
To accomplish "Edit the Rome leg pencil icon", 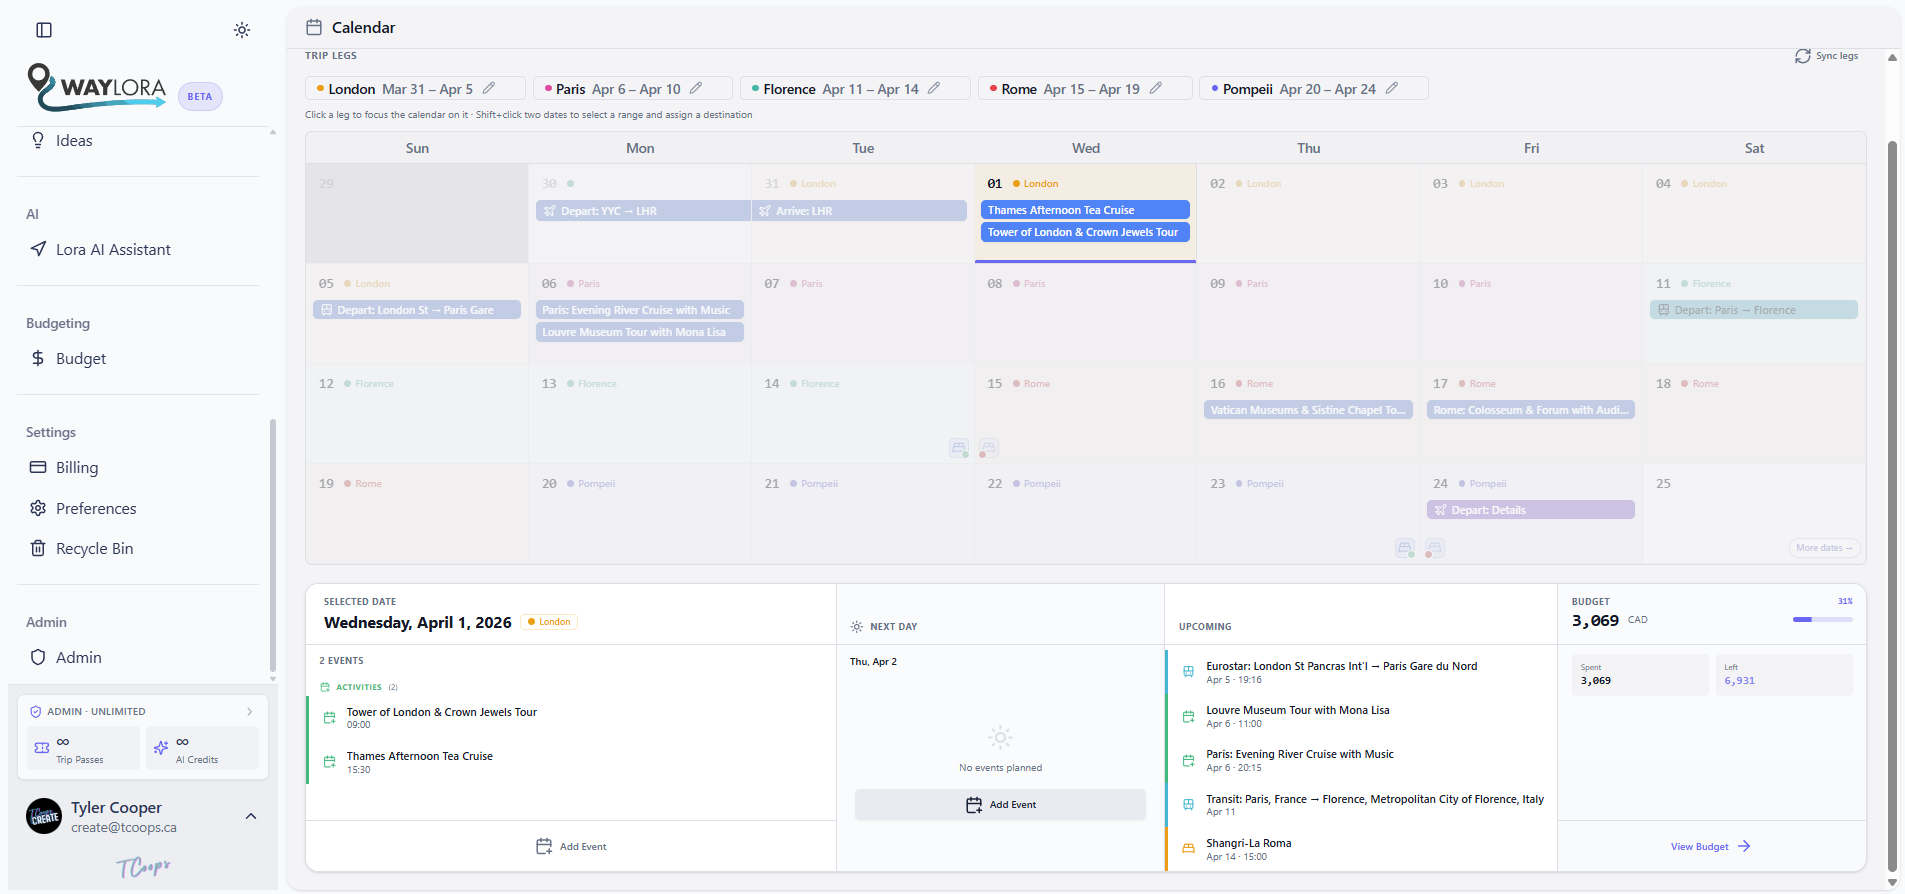I will click(1156, 88).
